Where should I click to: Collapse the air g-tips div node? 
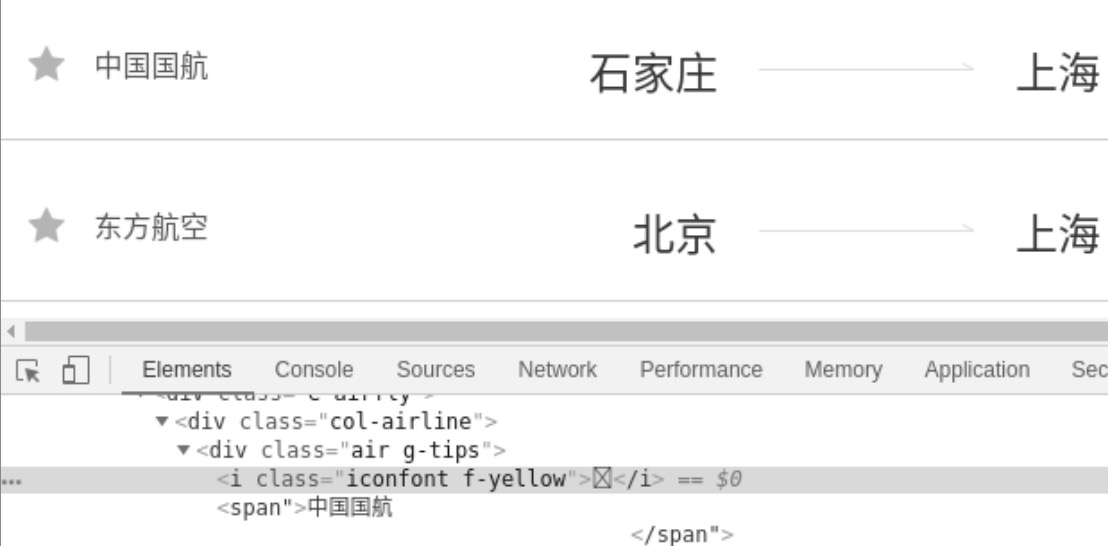pyautogui.click(x=184, y=450)
